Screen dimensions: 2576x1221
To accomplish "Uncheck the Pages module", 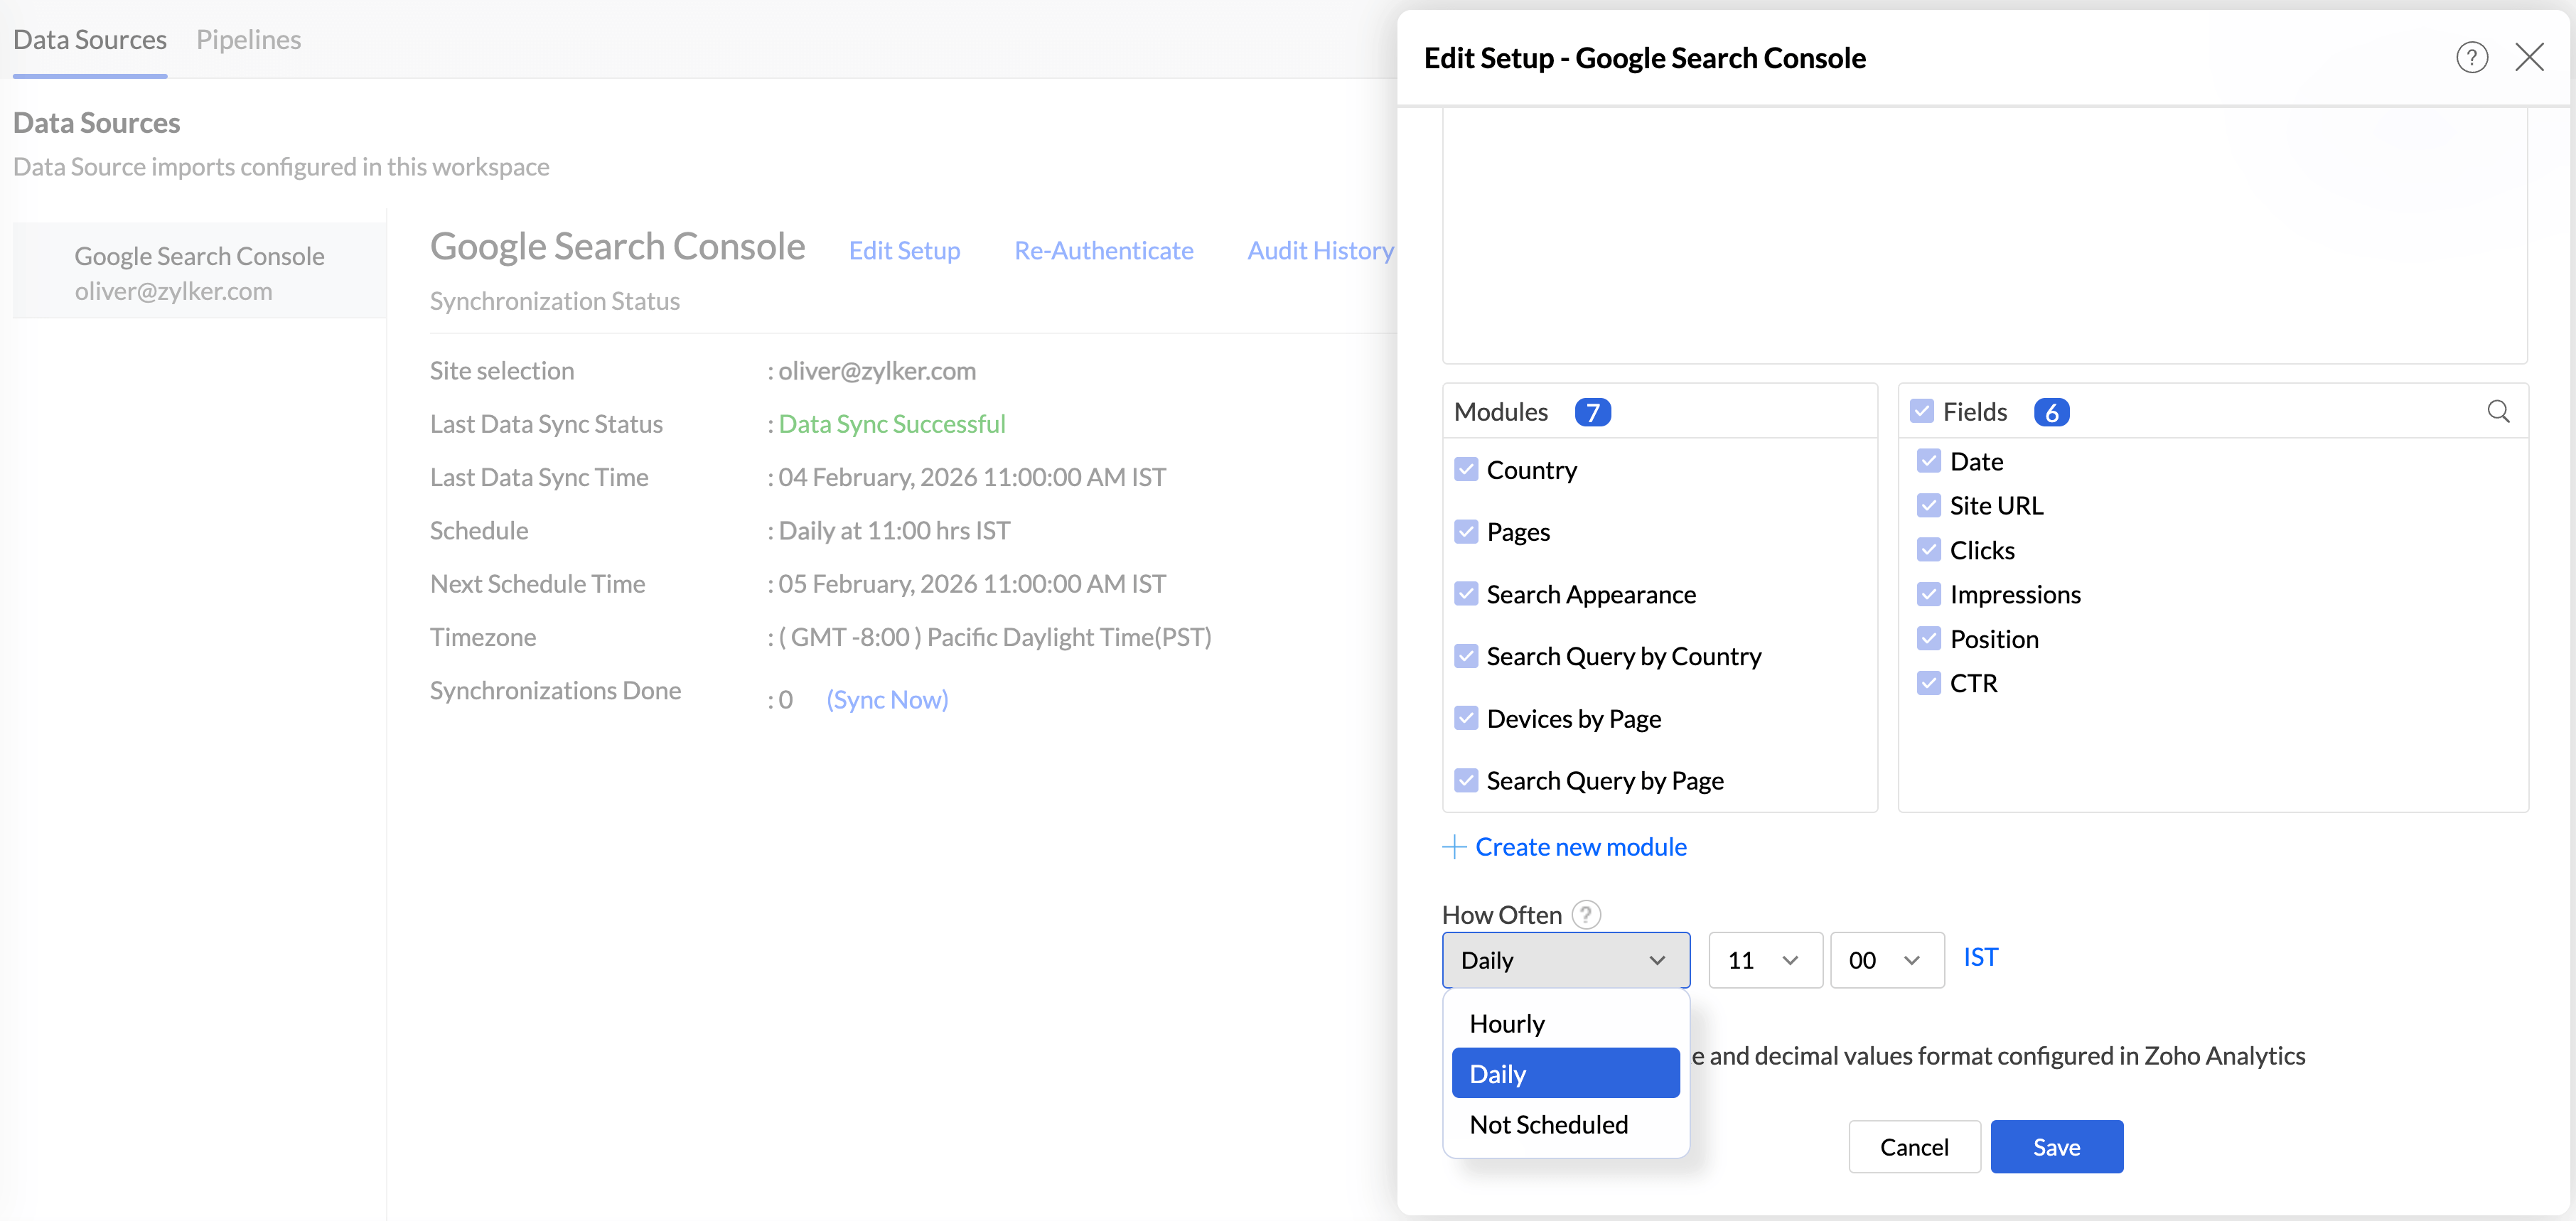I will tap(1467, 531).
